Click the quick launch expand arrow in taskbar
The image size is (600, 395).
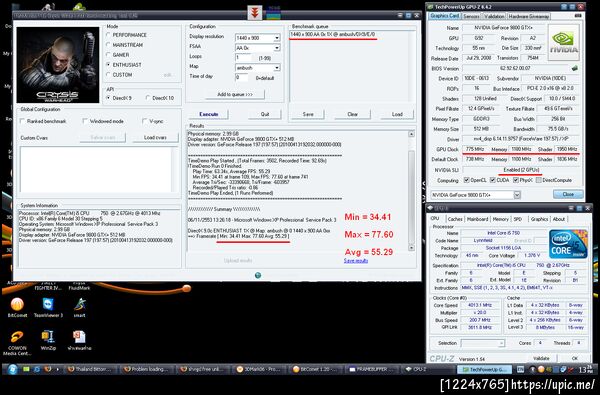point(58,370)
